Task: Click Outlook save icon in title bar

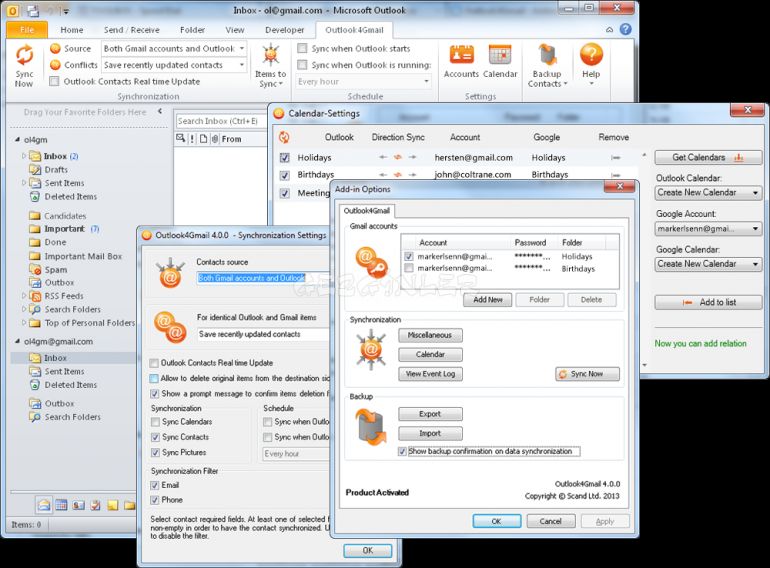Action: point(33,10)
